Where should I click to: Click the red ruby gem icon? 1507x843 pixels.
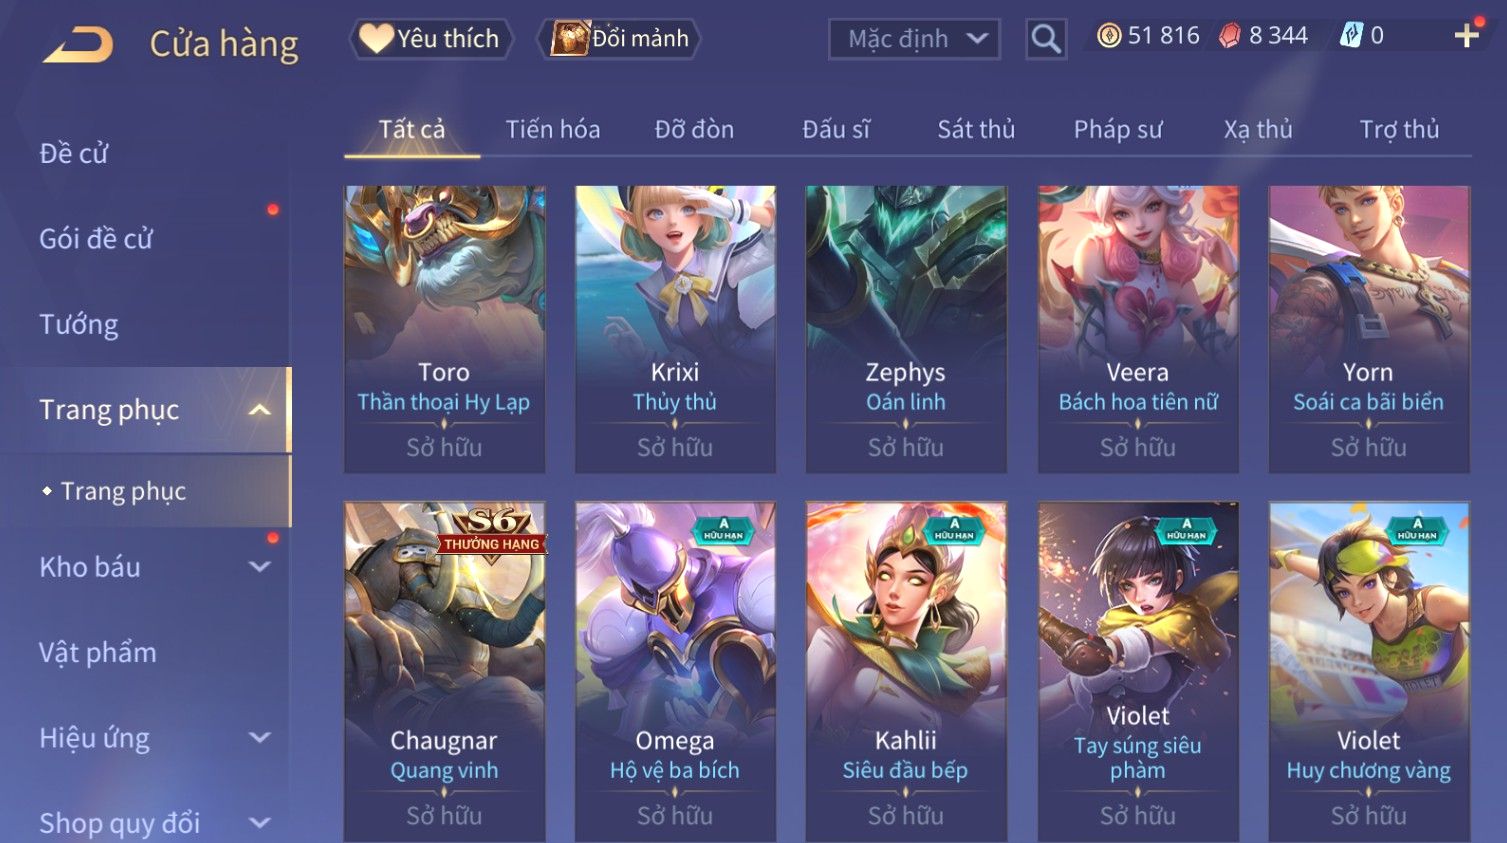pyautogui.click(x=1230, y=36)
